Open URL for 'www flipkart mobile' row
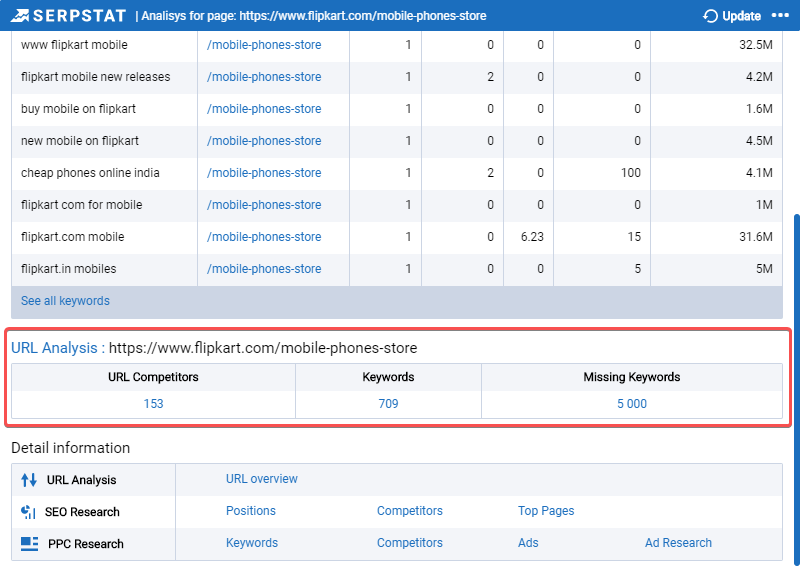The image size is (800, 566). (264, 45)
